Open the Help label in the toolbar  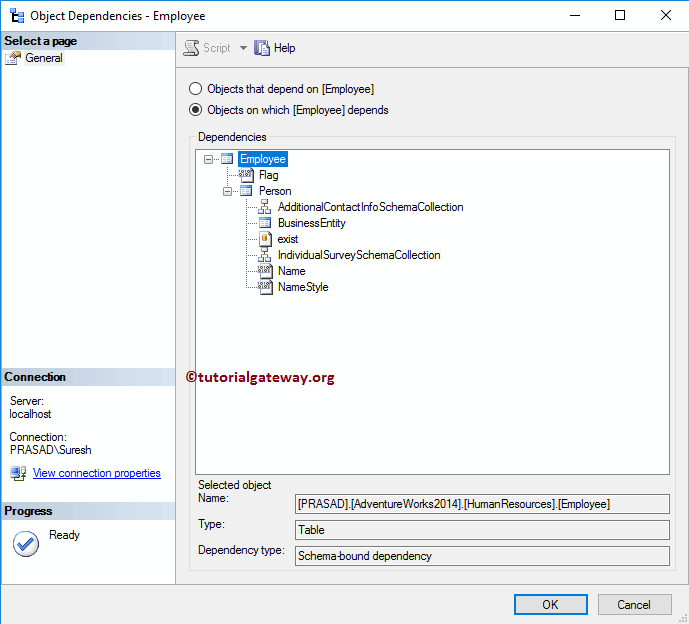[284, 48]
